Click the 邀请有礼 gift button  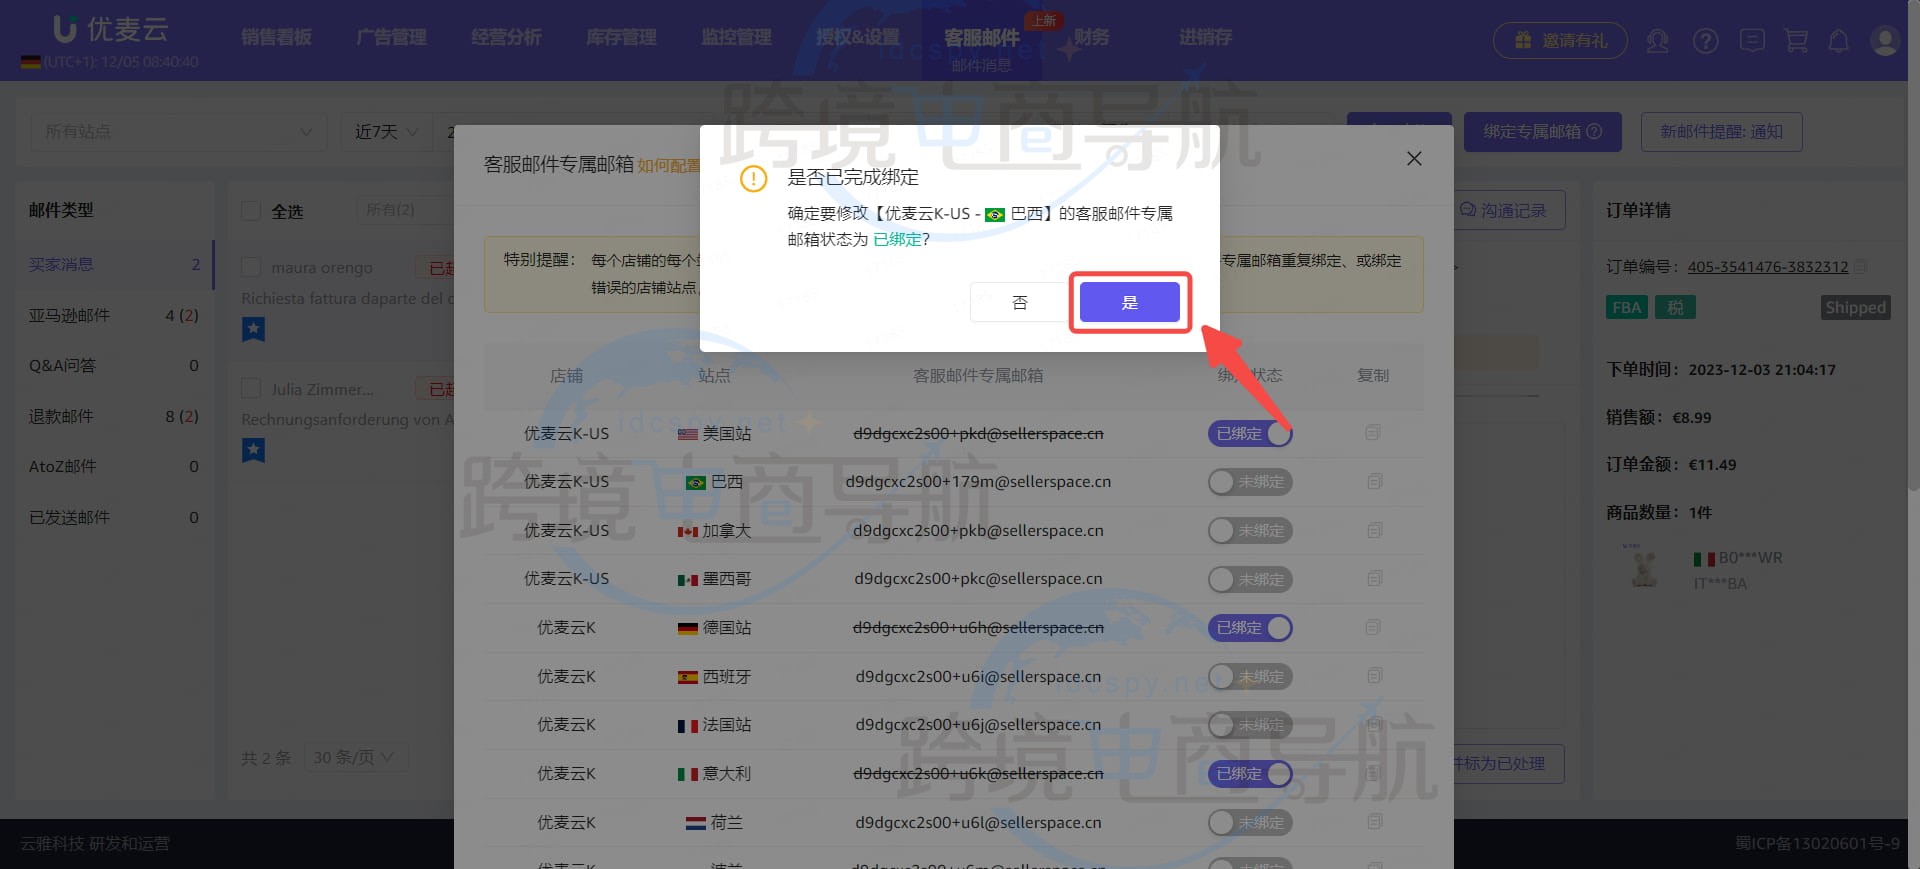(x=1560, y=41)
